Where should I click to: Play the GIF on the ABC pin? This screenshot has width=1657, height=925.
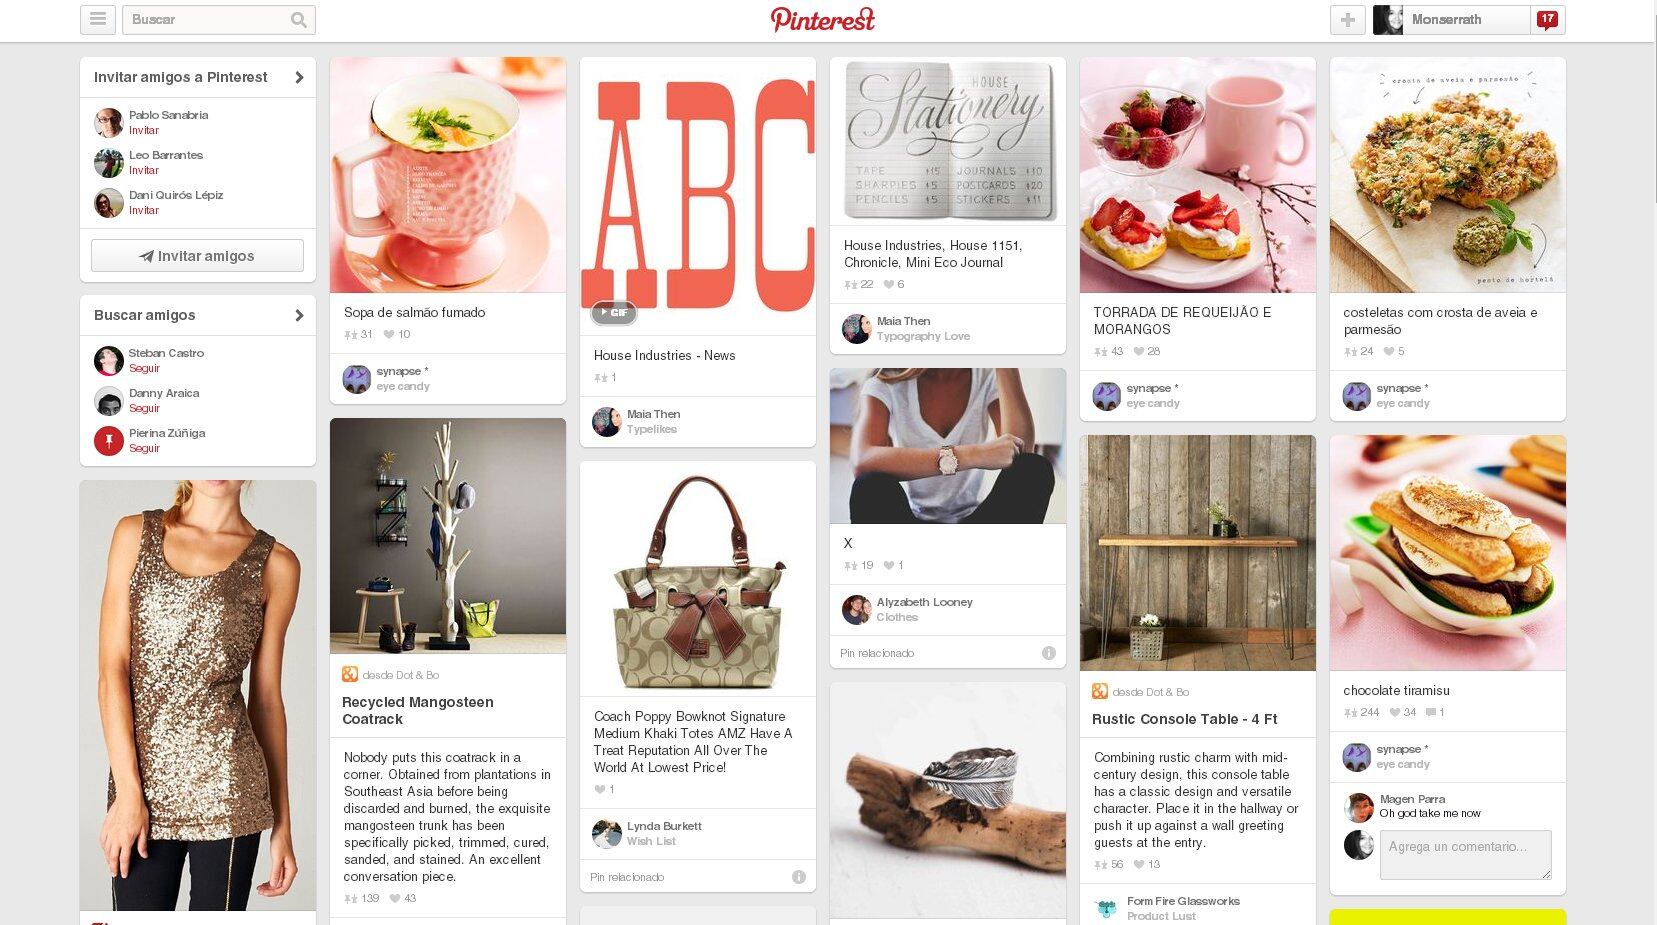point(614,312)
